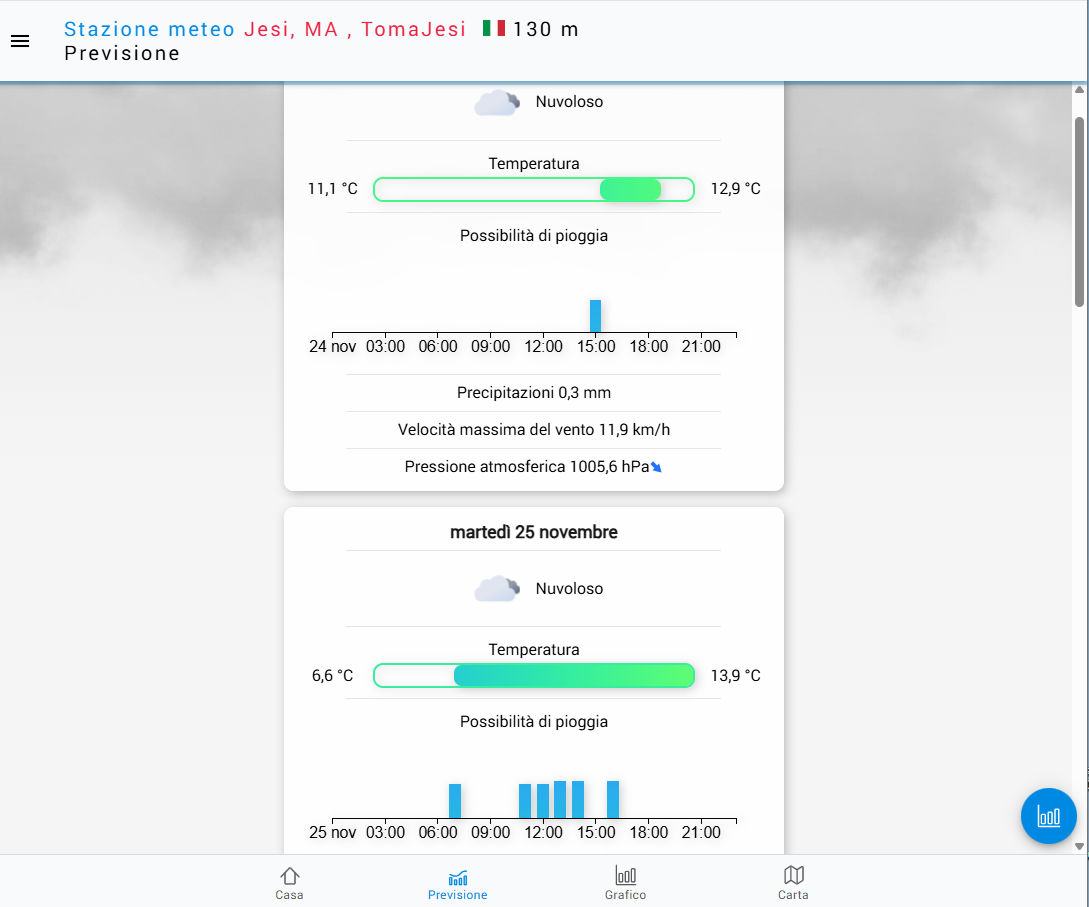Click the 07:00 rain bar on 25 nov
This screenshot has width=1089, height=907.
455,801
